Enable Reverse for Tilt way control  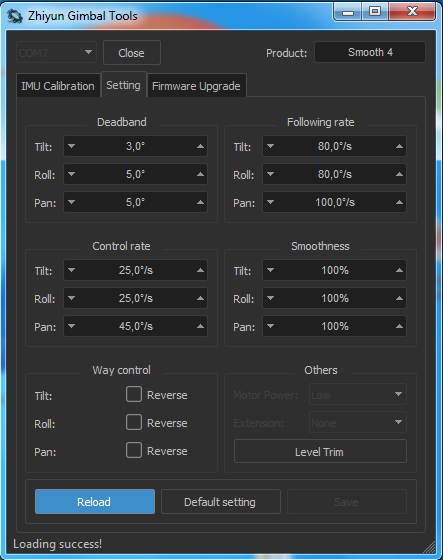pos(134,394)
